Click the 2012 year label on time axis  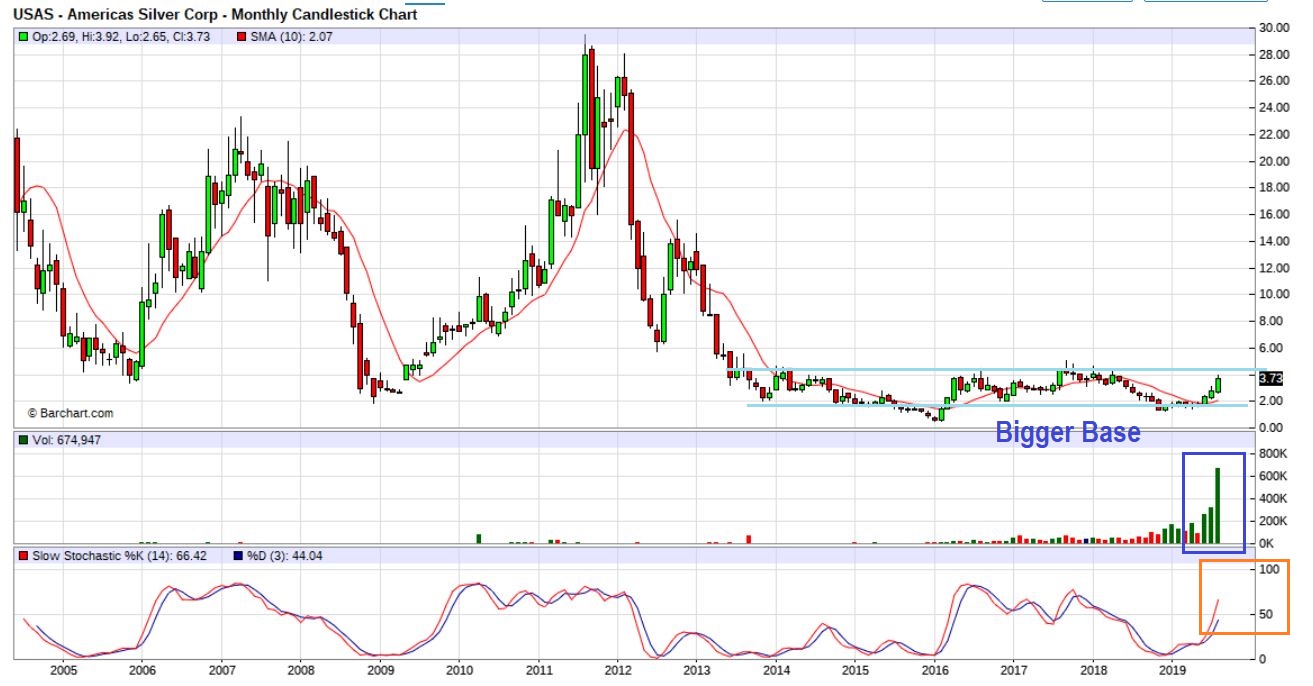pyautogui.click(x=618, y=669)
